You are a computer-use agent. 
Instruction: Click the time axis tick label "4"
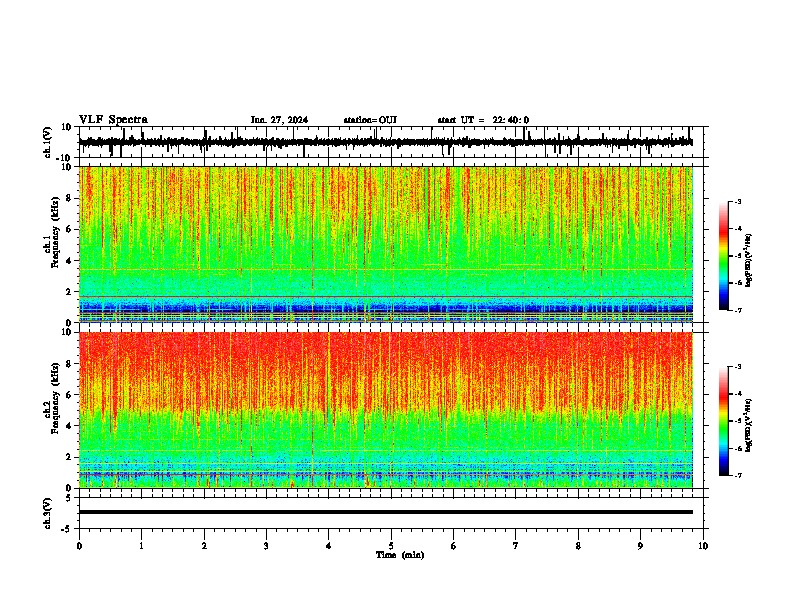coord(329,546)
